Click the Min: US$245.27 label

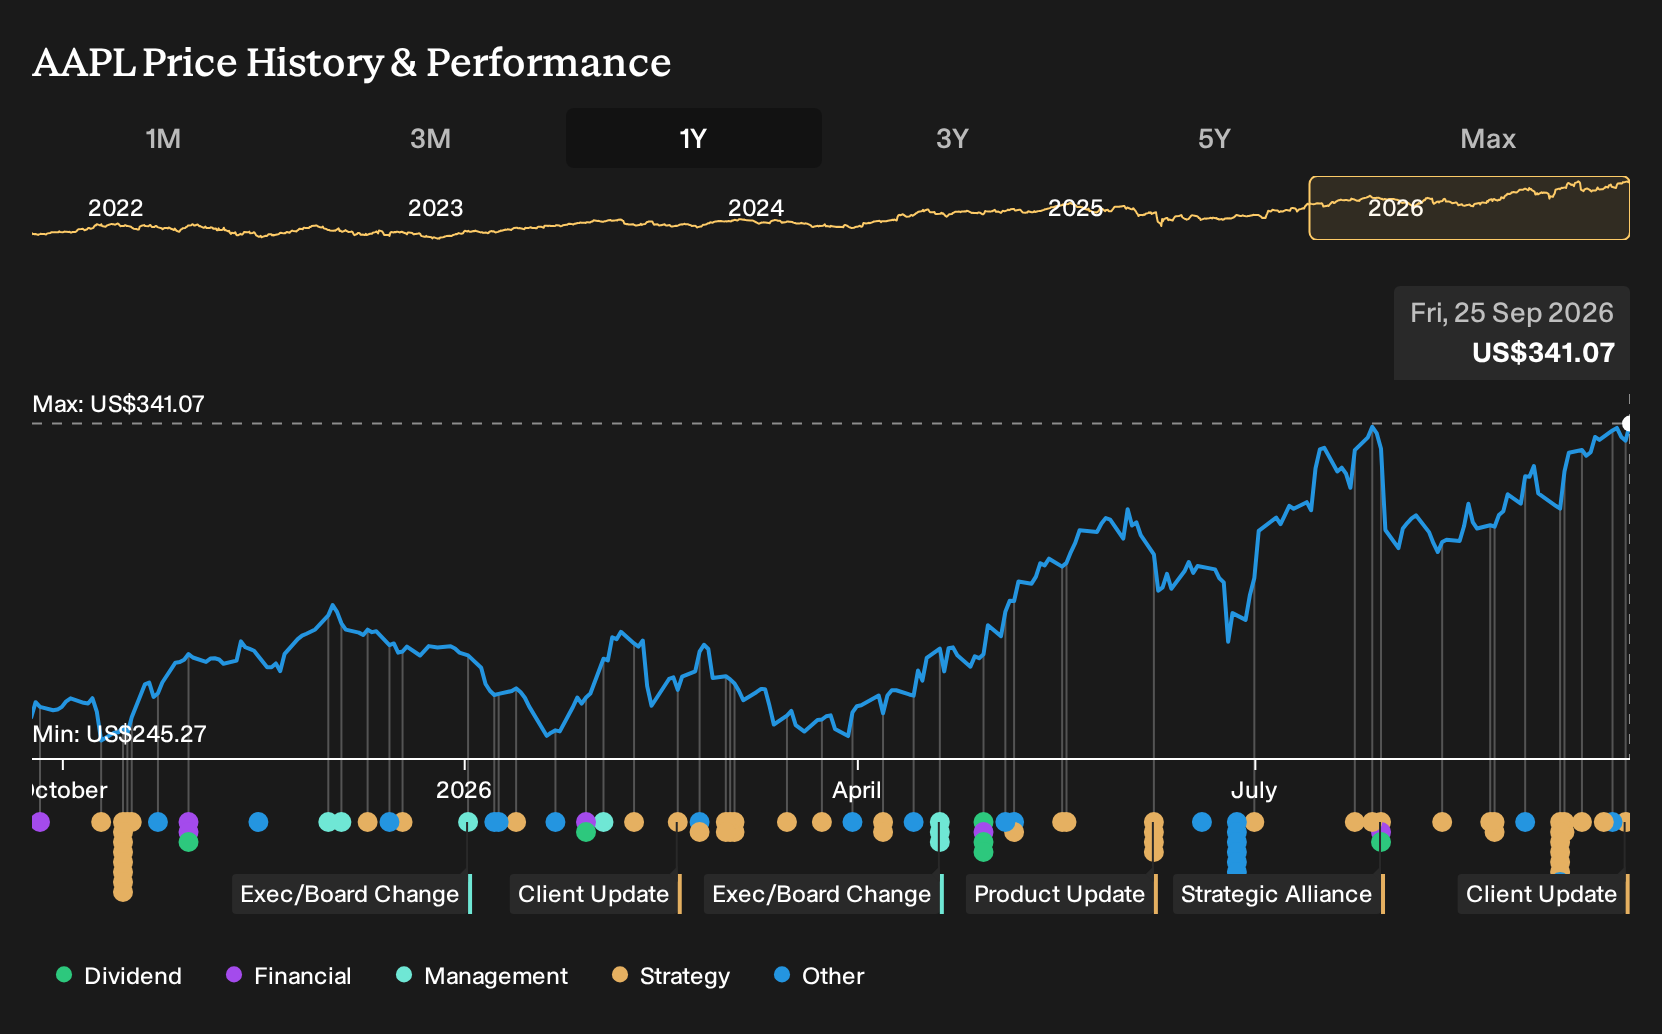tap(119, 734)
